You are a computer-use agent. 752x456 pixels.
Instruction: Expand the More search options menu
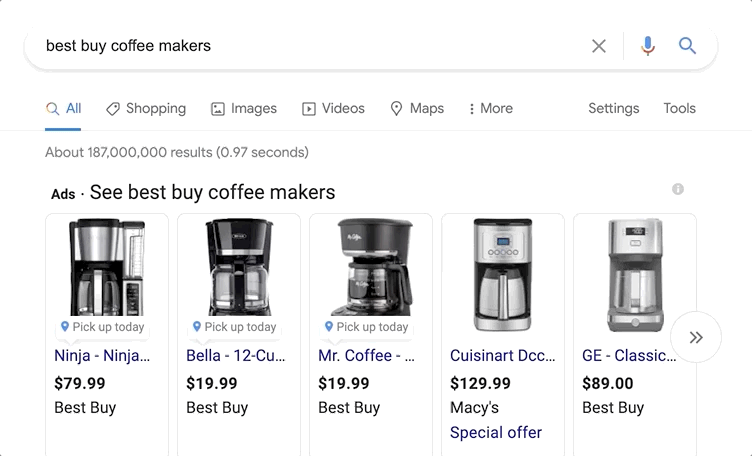click(490, 108)
